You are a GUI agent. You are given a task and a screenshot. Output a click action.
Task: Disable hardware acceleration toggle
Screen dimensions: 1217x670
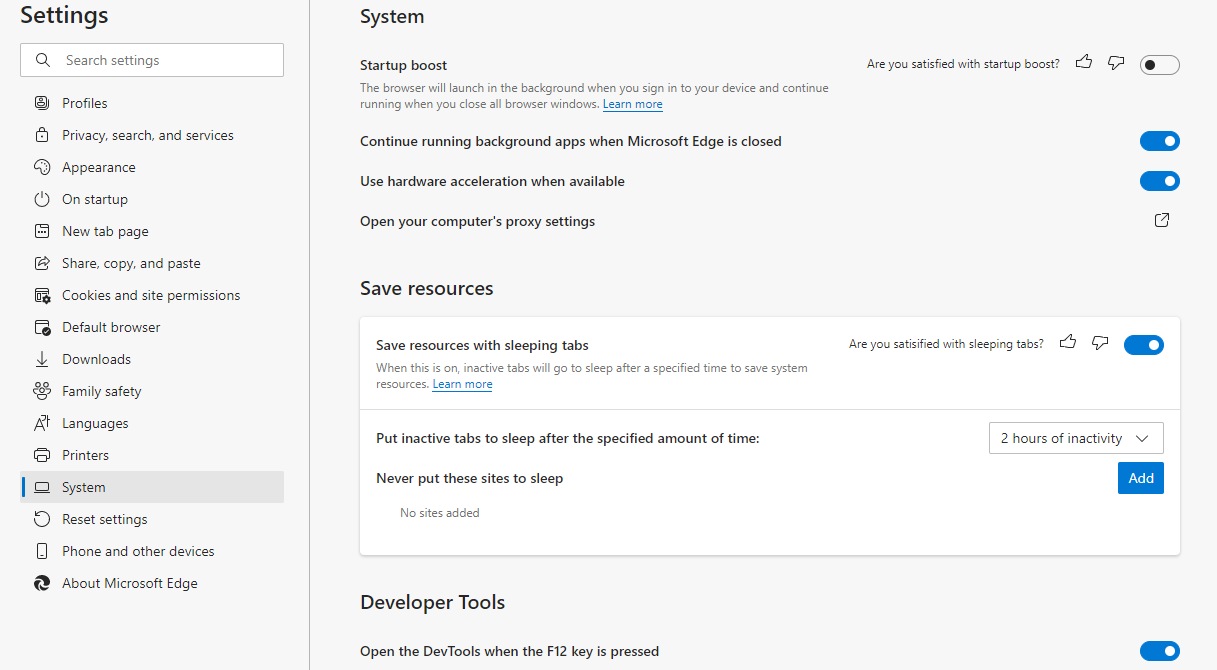1159,181
